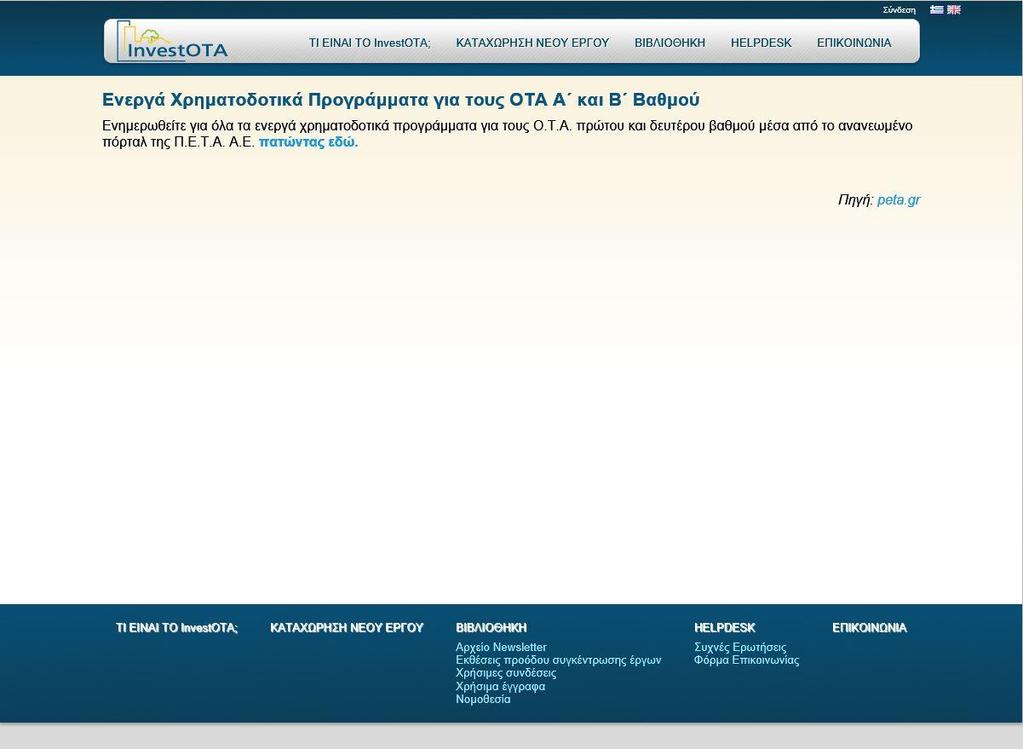
Task: Click the InvestOTA logo
Action: click(172, 41)
